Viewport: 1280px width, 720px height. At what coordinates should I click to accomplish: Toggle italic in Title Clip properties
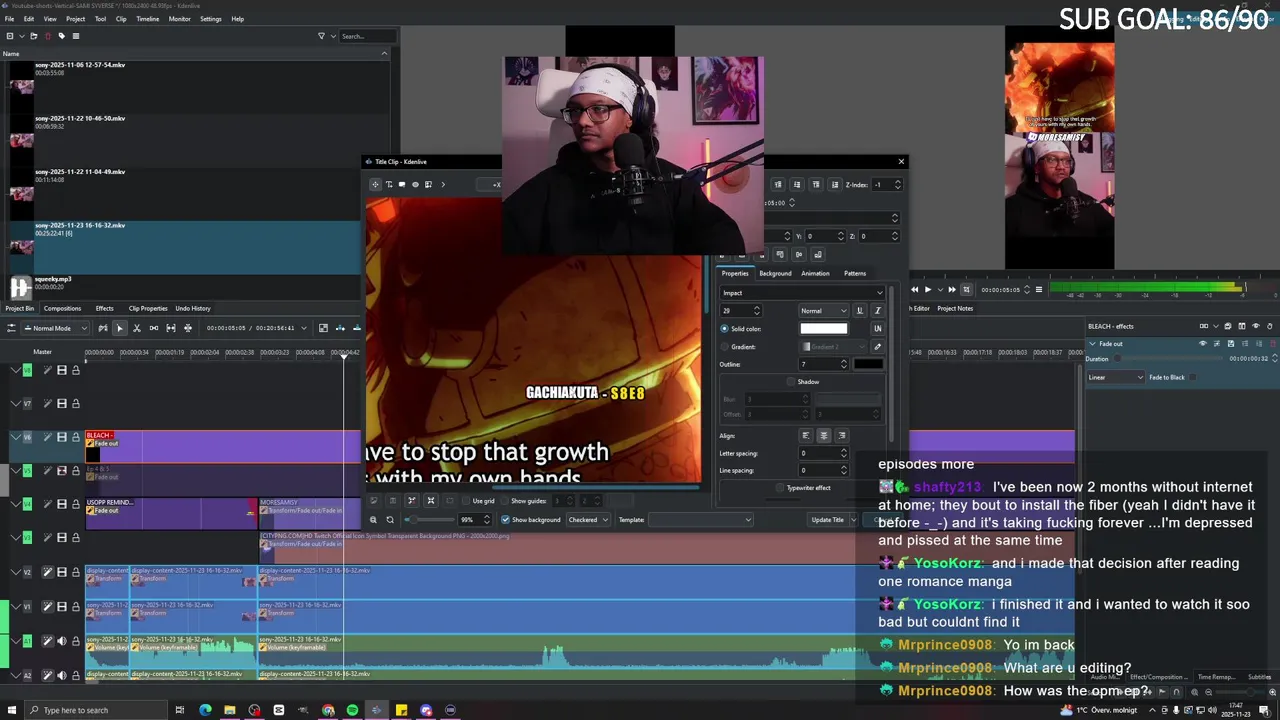[x=878, y=310]
